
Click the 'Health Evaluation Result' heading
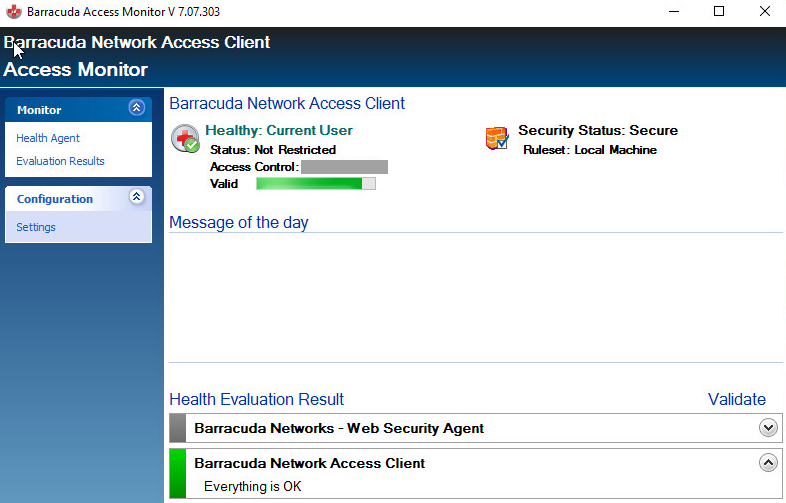pyautogui.click(x=257, y=399)
